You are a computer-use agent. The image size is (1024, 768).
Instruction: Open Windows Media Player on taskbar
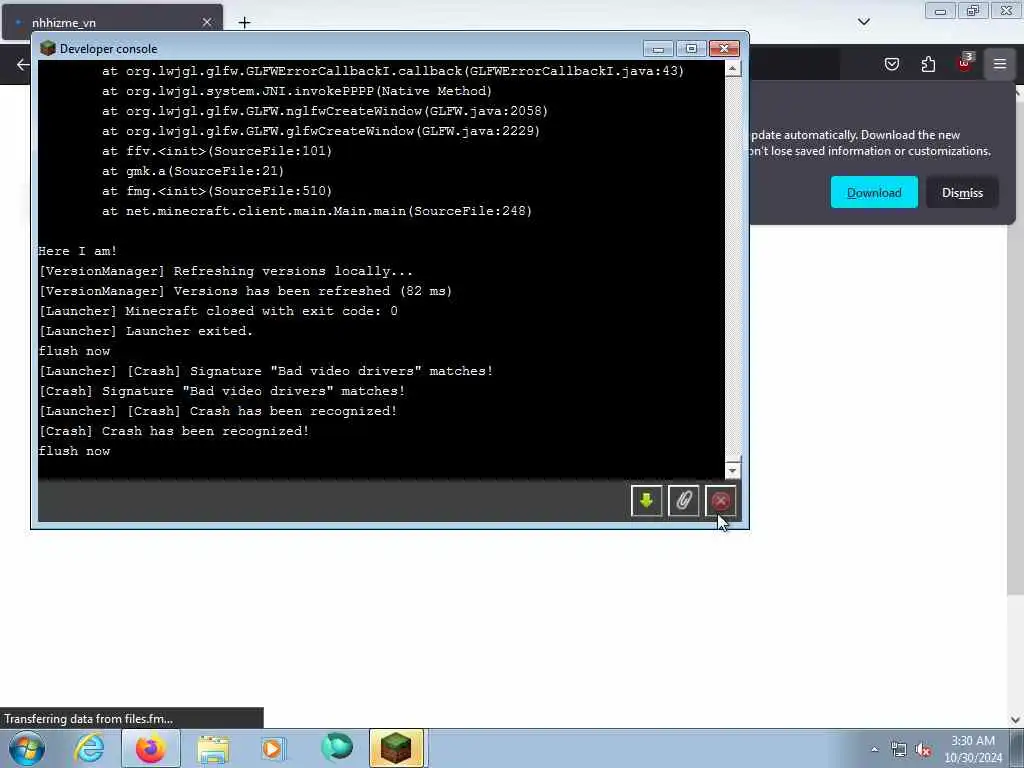click(273, 748)
